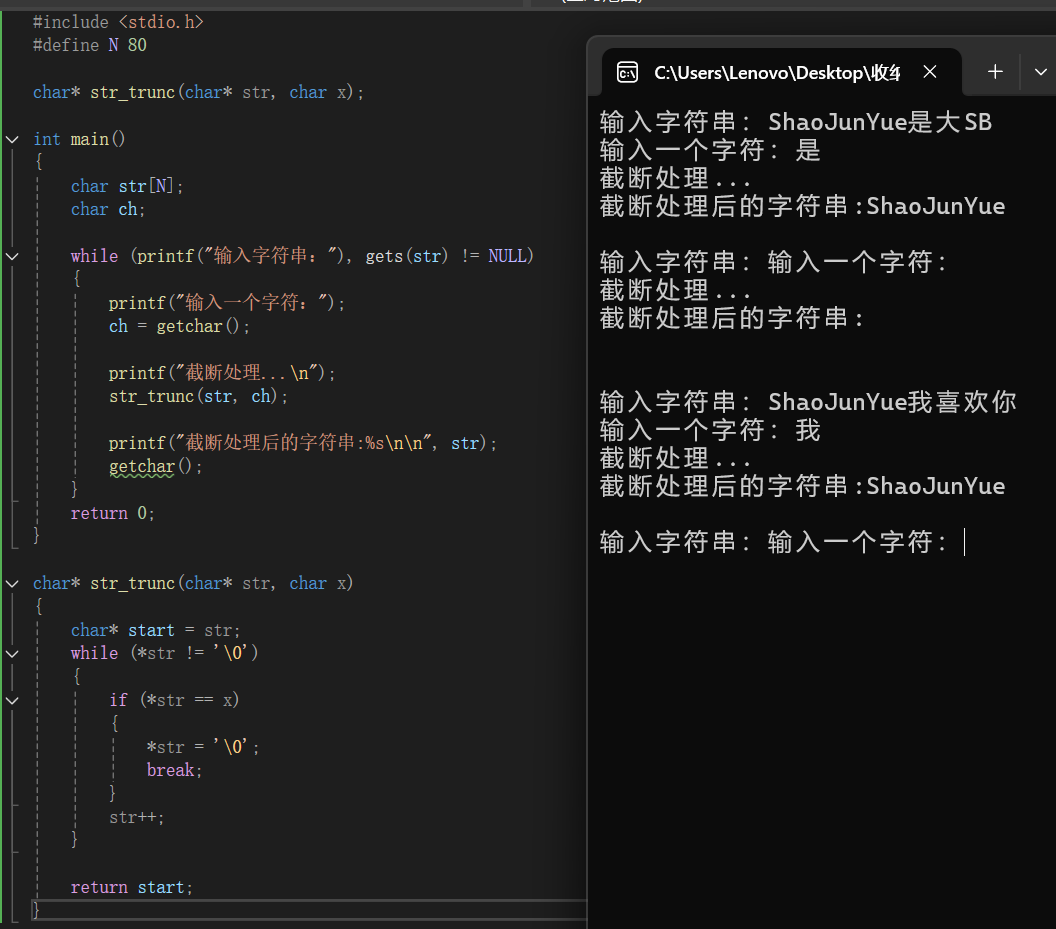Viewport: 1056px width, 929px height.
Task: Click the line 'return 0;'
Action: pyautogui.click(x=112, y=513)
